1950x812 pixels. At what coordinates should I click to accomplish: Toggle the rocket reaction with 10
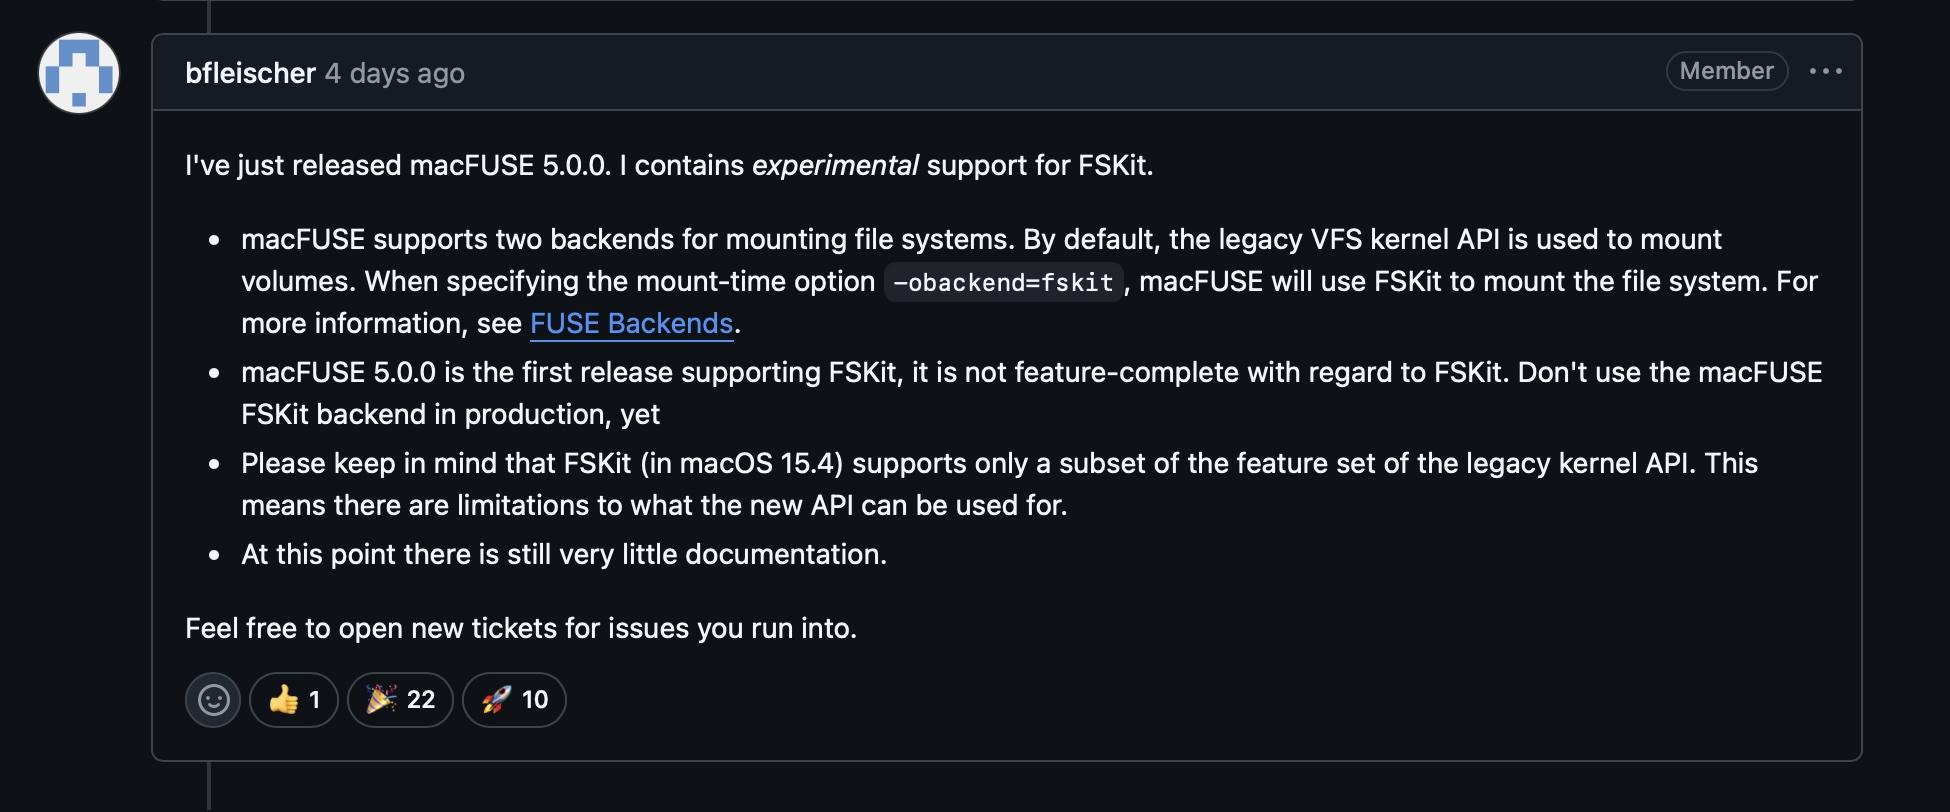click(x=514, y=699)
